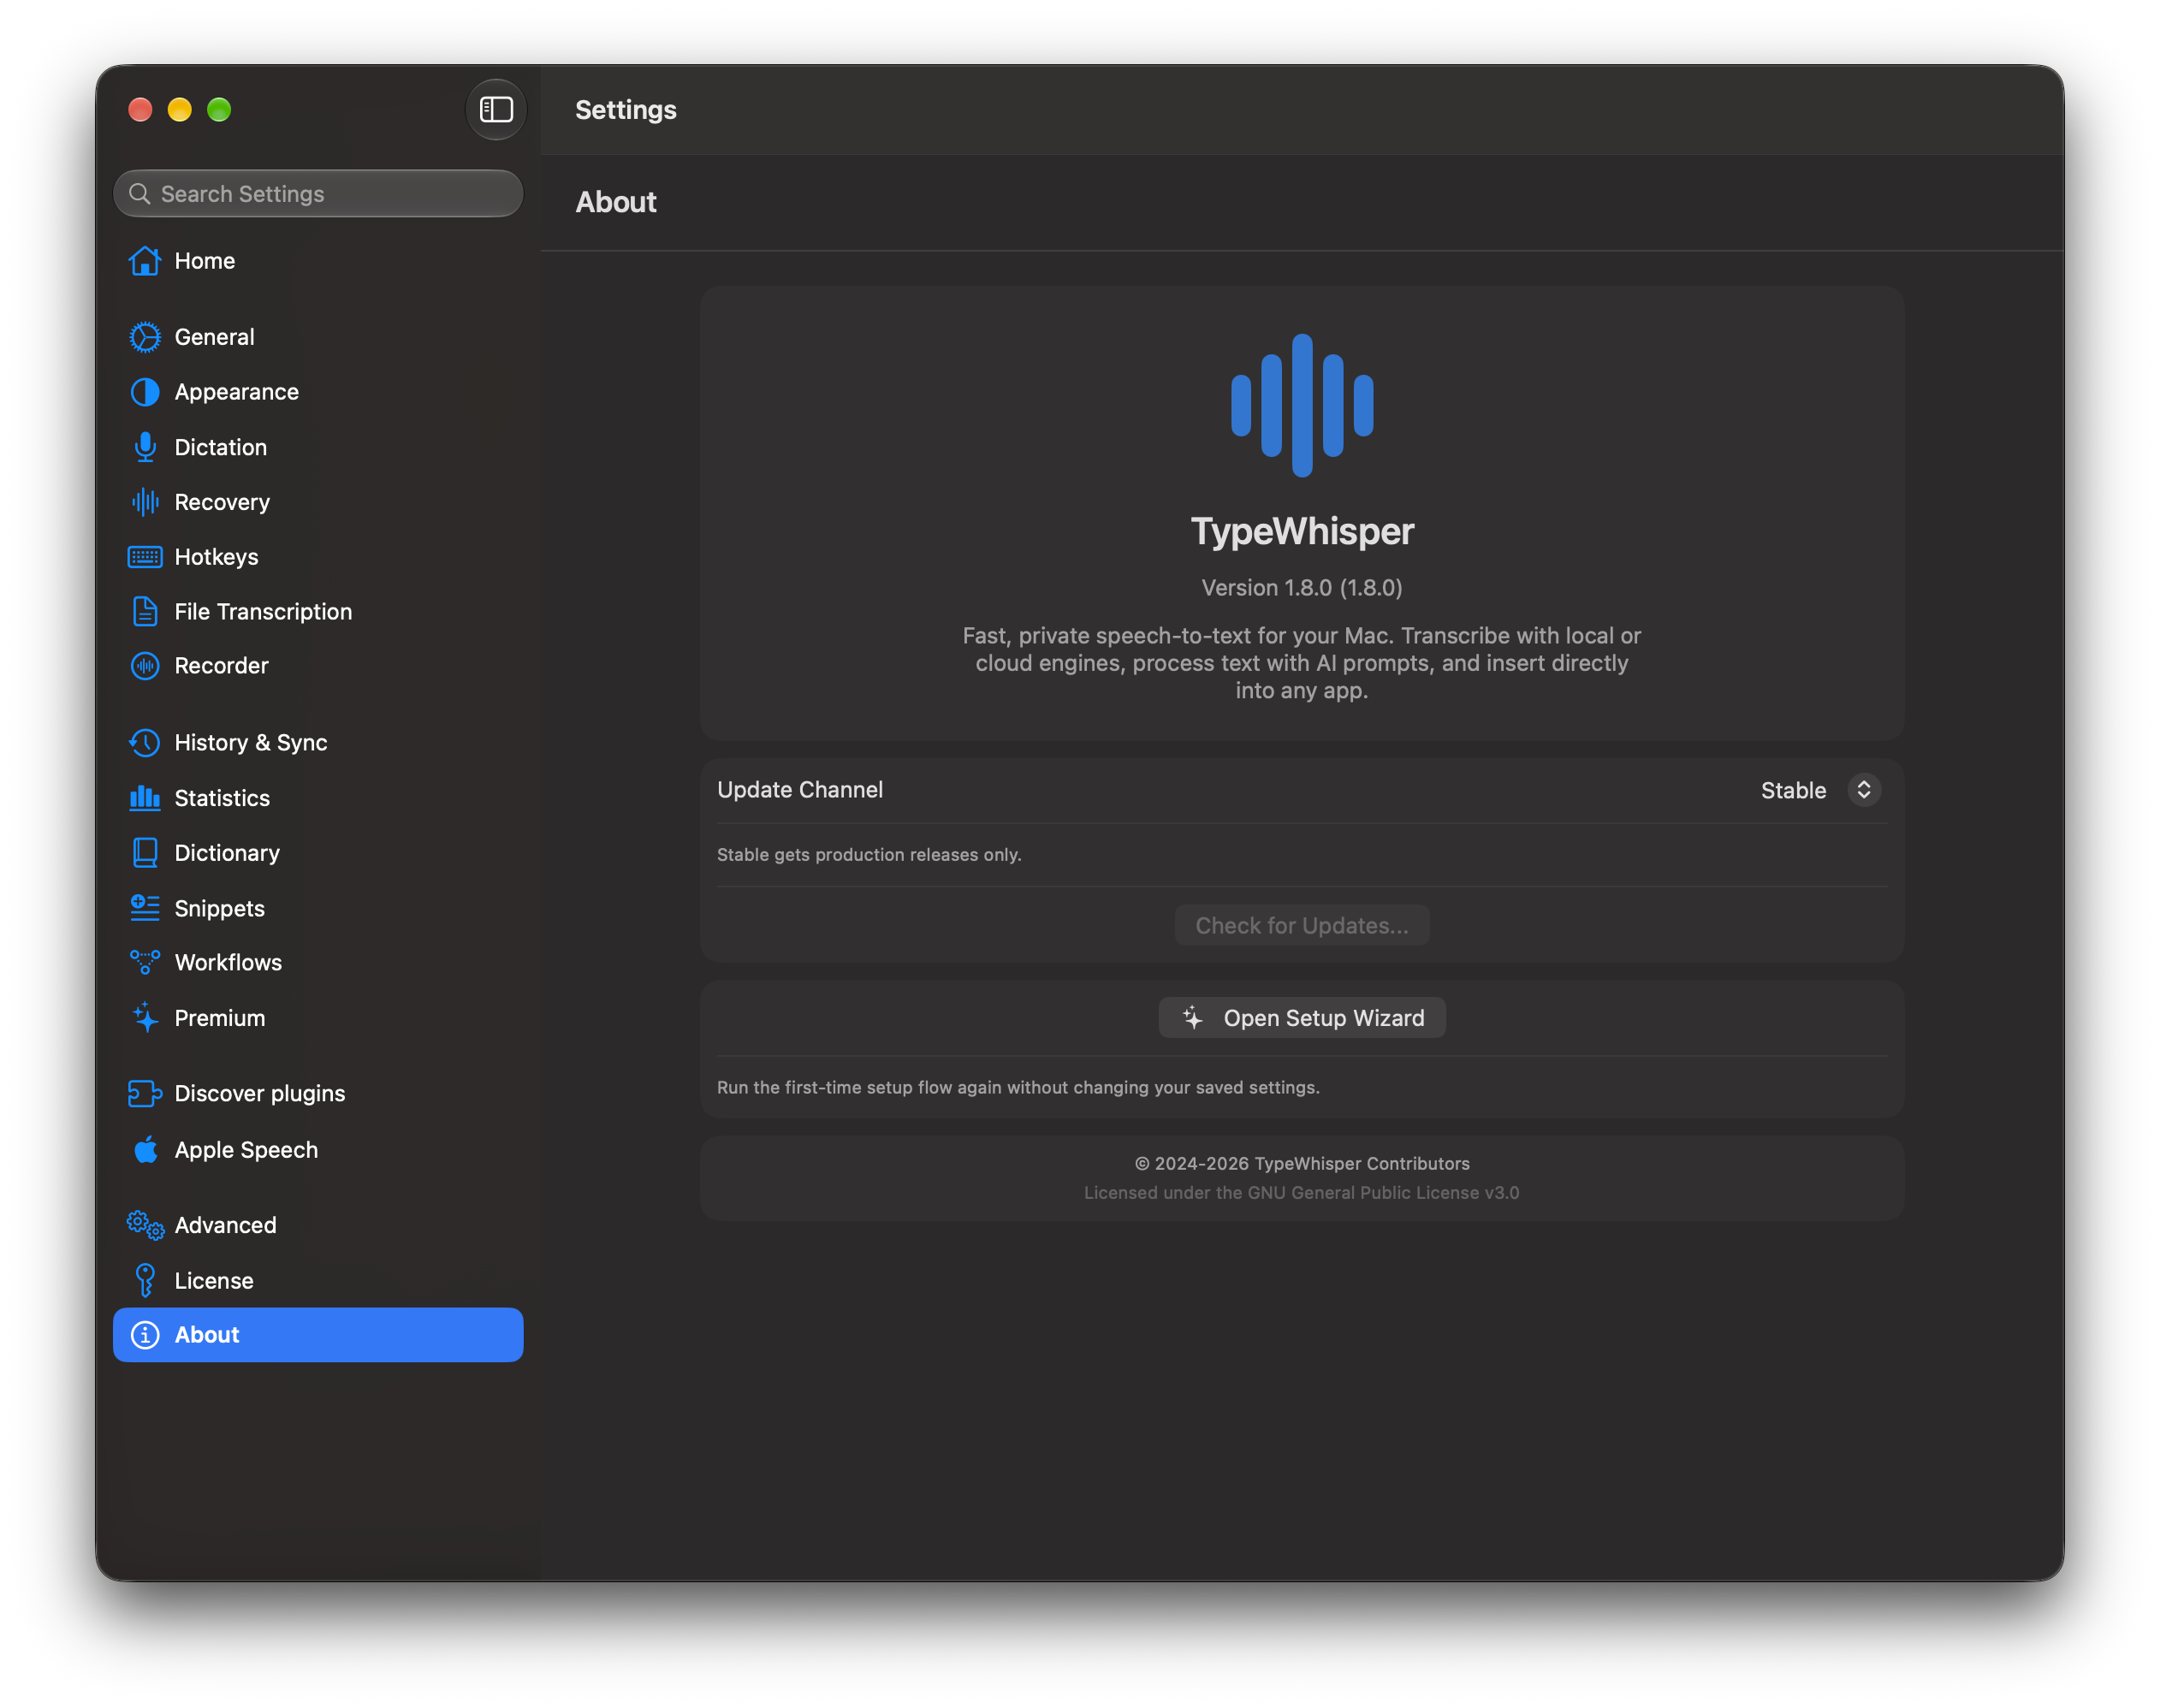Screen dimensions: 2160x1708
Task: Click the GNU General Public License text
Action: pos(1302,1193)
